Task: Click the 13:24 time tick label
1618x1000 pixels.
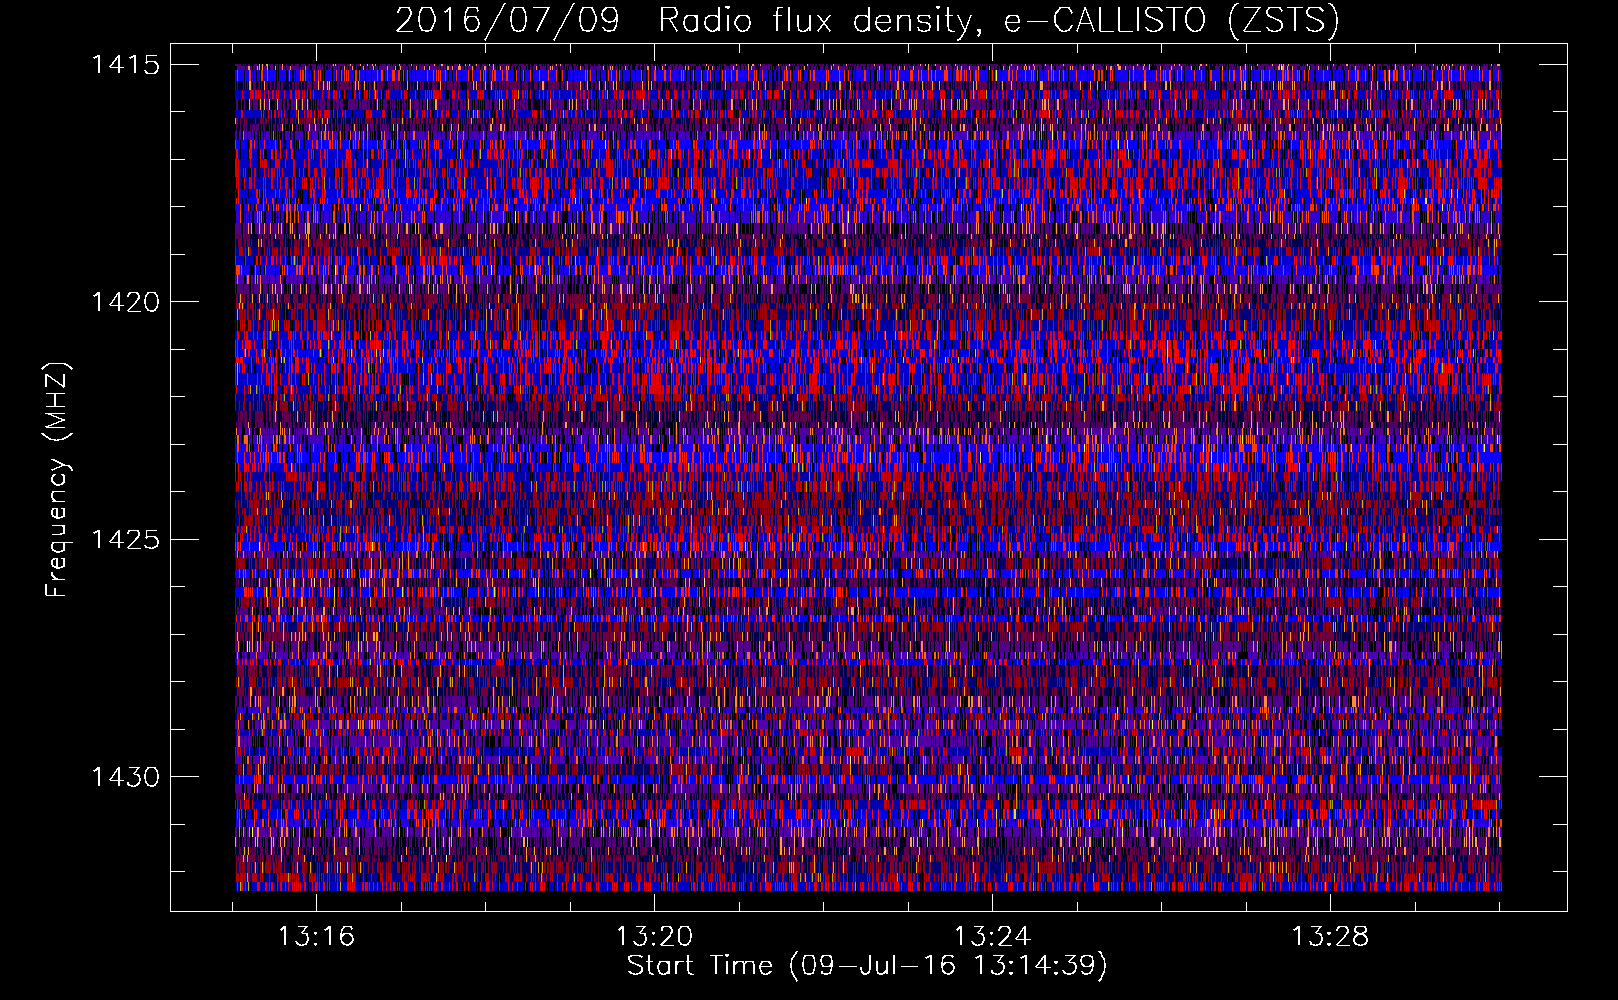Action: pyautogui.click(x=993, y=937)
